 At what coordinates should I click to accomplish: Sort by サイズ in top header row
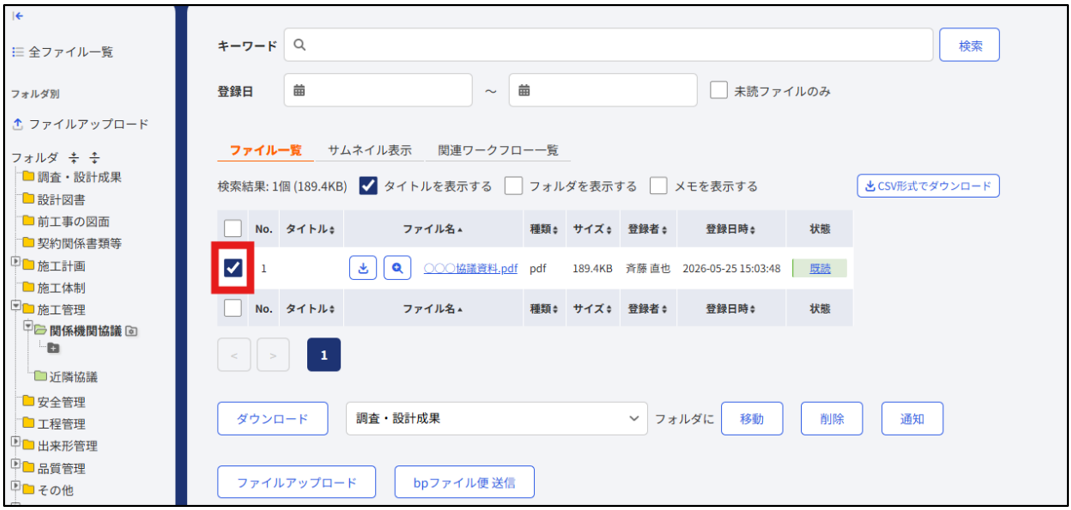pos(592,229)
